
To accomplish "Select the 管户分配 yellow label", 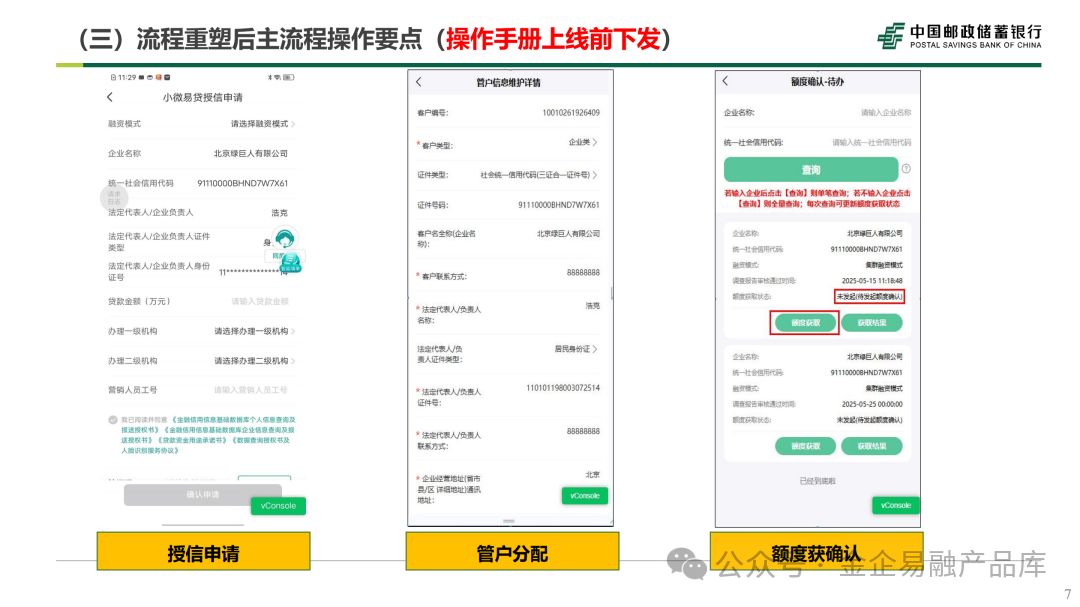I will click(512, 551).
